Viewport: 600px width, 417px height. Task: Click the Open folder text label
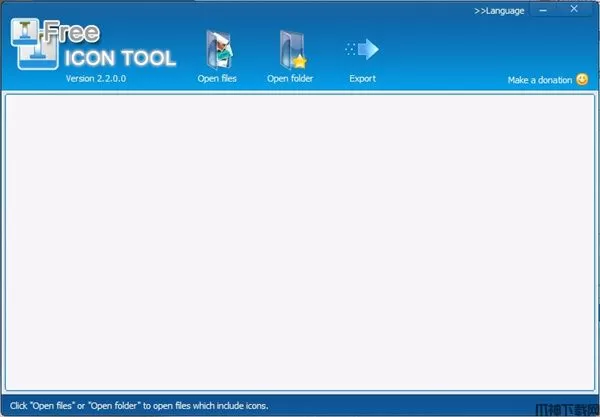290,78
